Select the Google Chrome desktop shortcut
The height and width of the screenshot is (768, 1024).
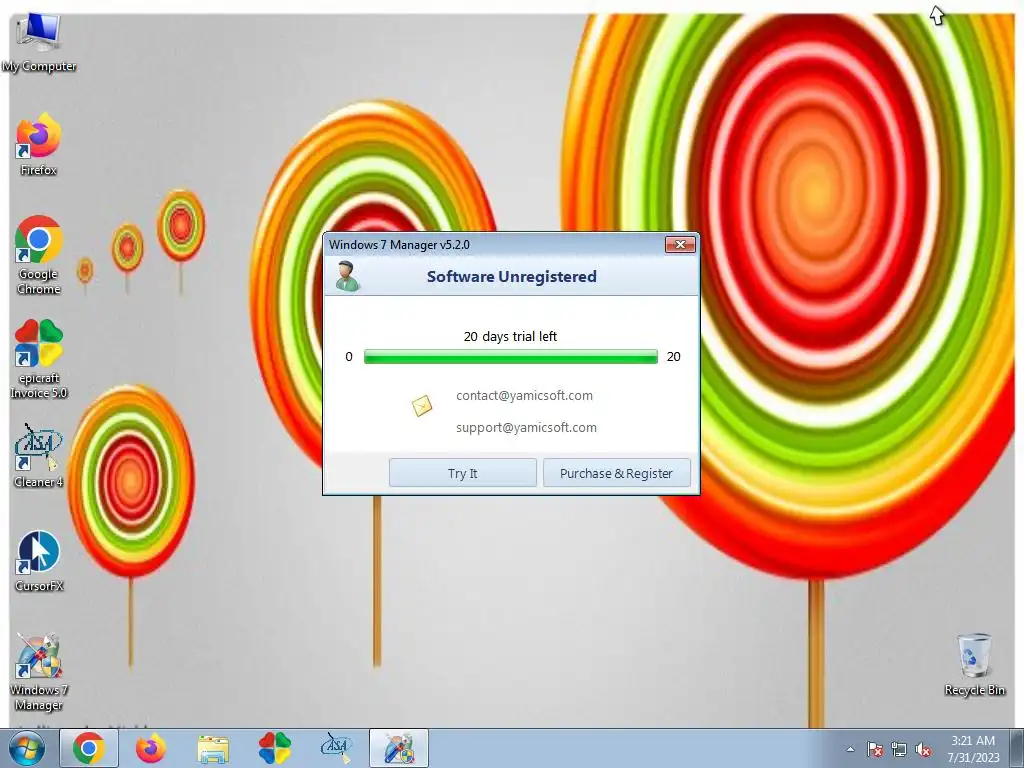tap(39, 255)
